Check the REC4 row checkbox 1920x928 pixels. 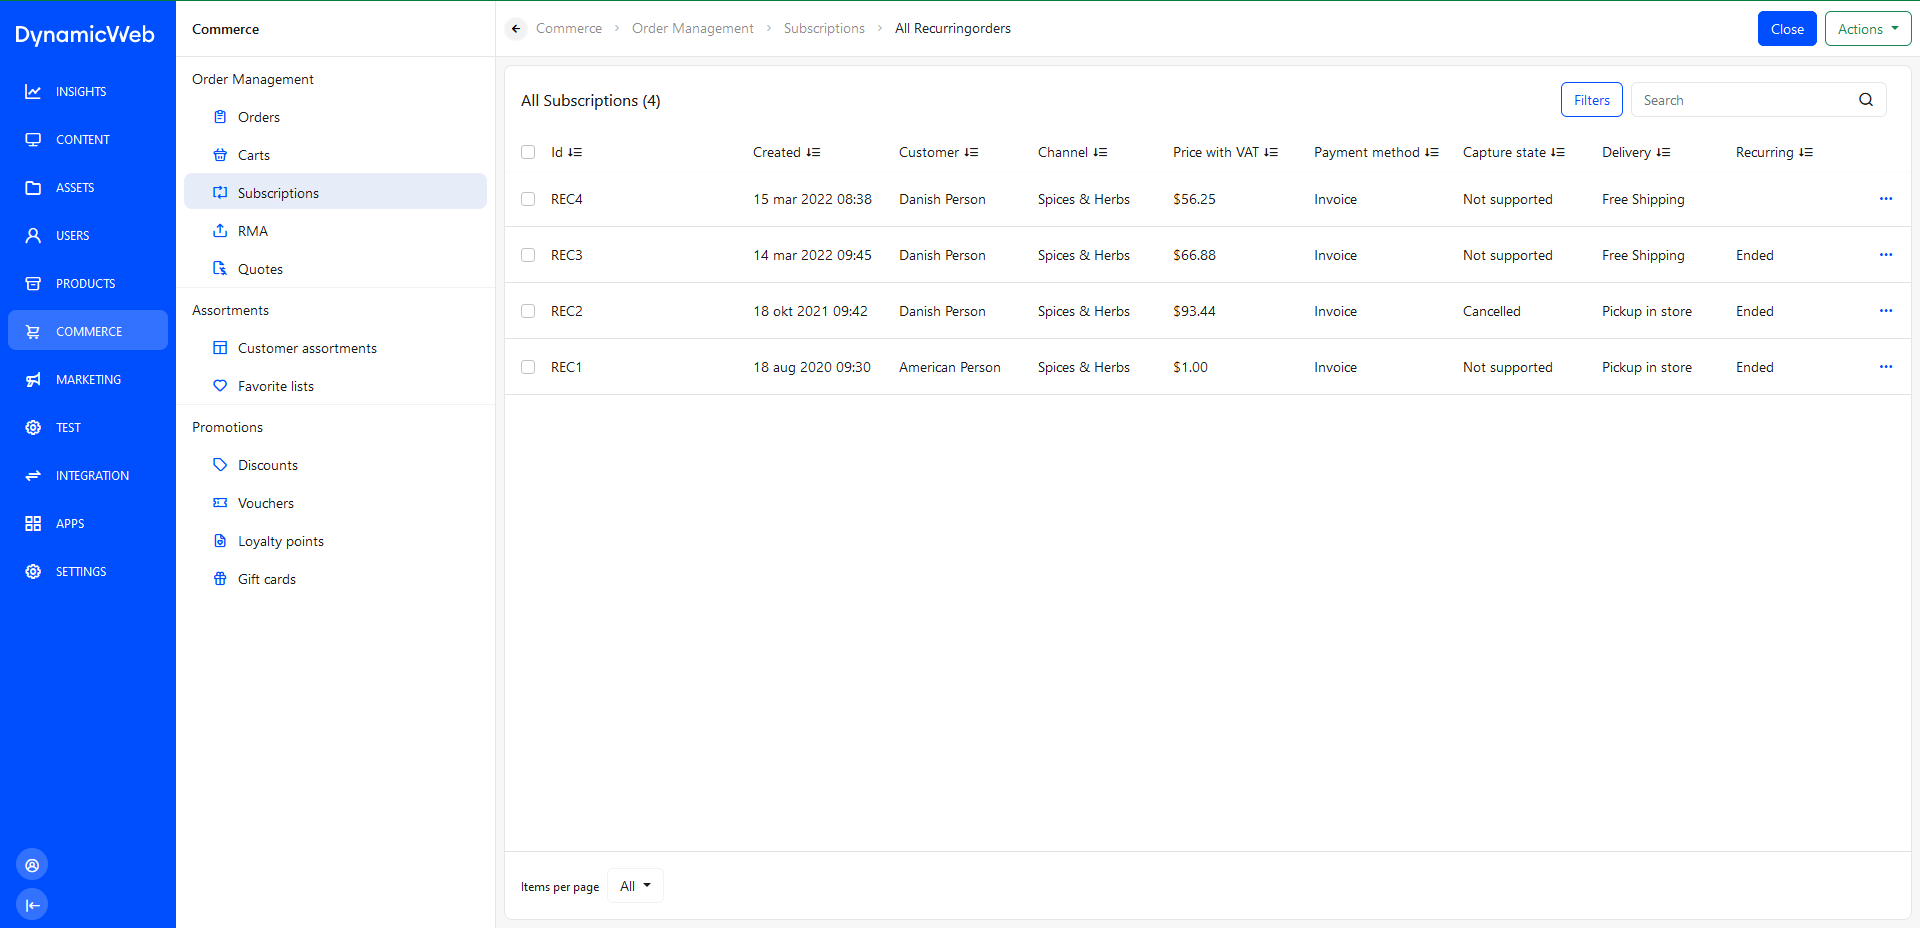(x=528, y=199)
